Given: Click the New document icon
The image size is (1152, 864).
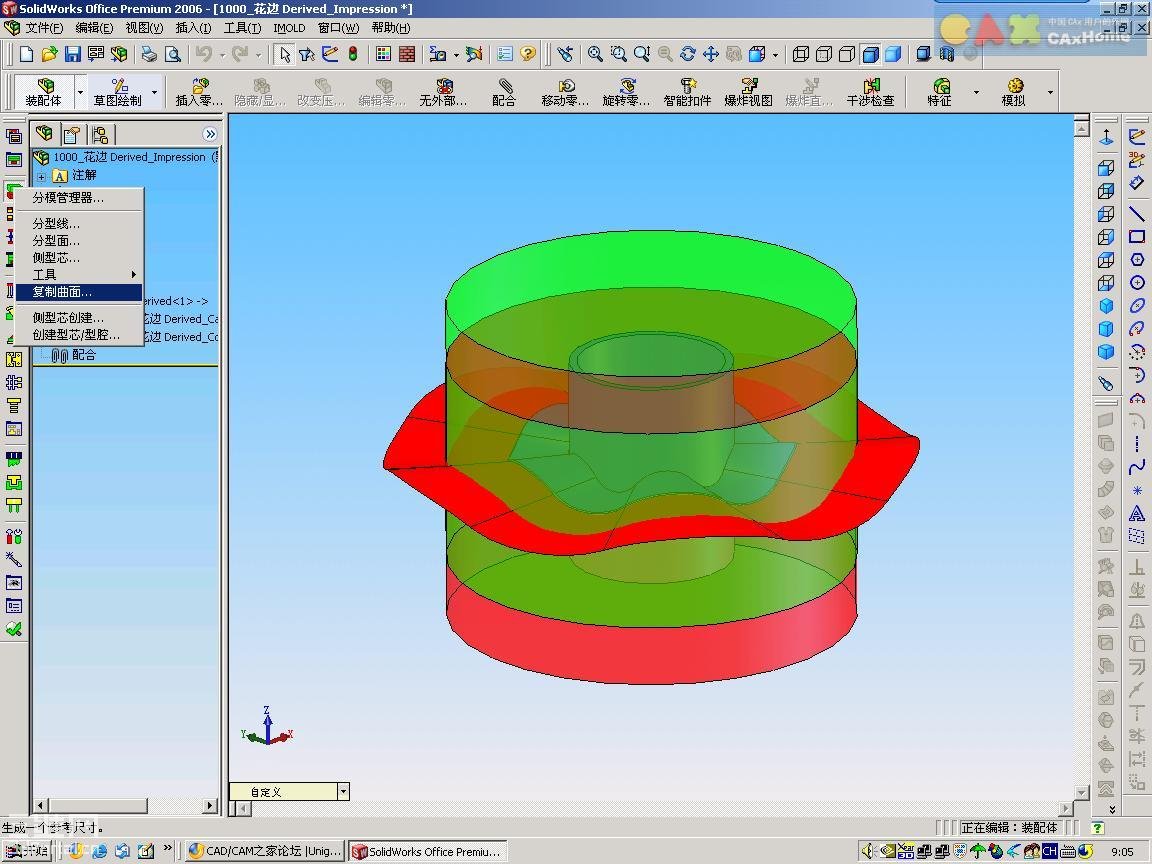Looking at the screenshot, I should pos(26,54).
